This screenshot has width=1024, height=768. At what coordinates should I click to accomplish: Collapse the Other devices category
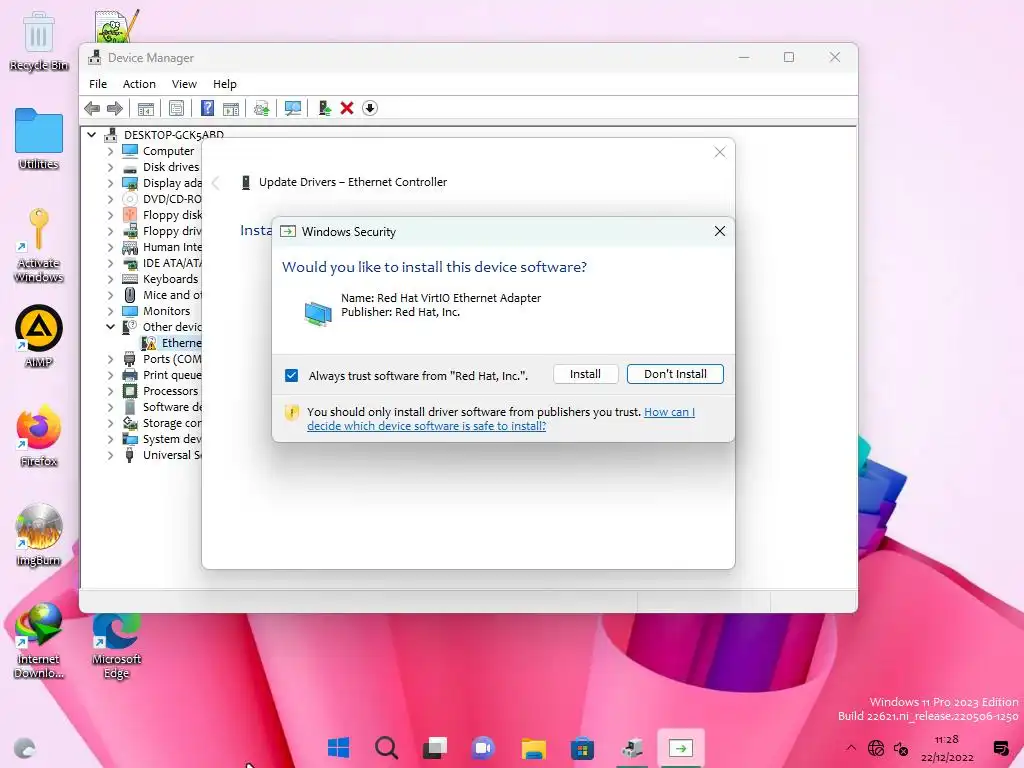[x=110, y=327]
